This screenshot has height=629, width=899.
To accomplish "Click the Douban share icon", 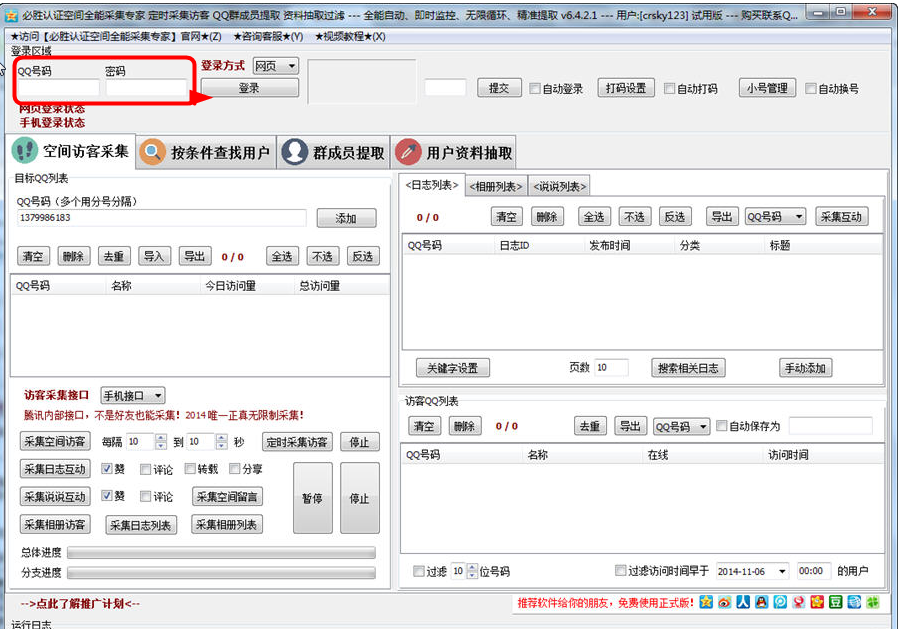I will [x=835, y=603].
